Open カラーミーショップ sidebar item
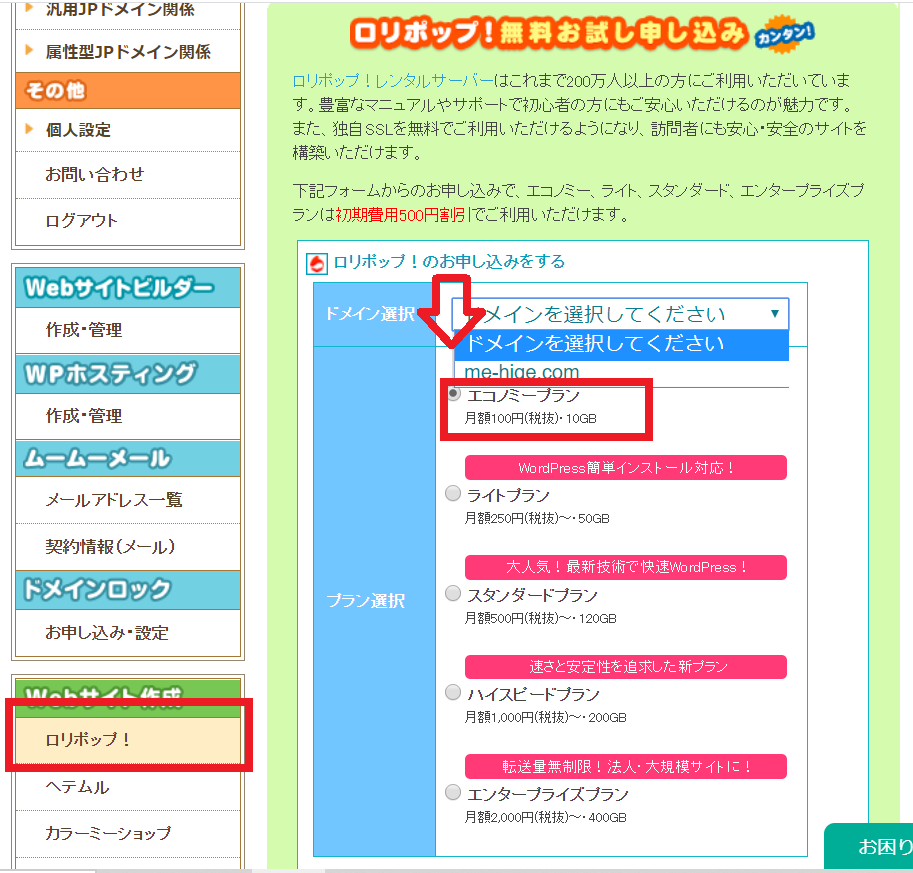 (108, 833)
